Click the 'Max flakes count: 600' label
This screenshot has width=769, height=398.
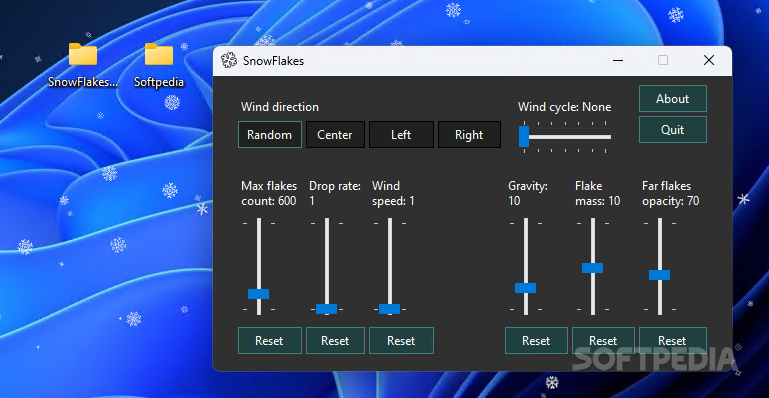[x=269, y=194]
